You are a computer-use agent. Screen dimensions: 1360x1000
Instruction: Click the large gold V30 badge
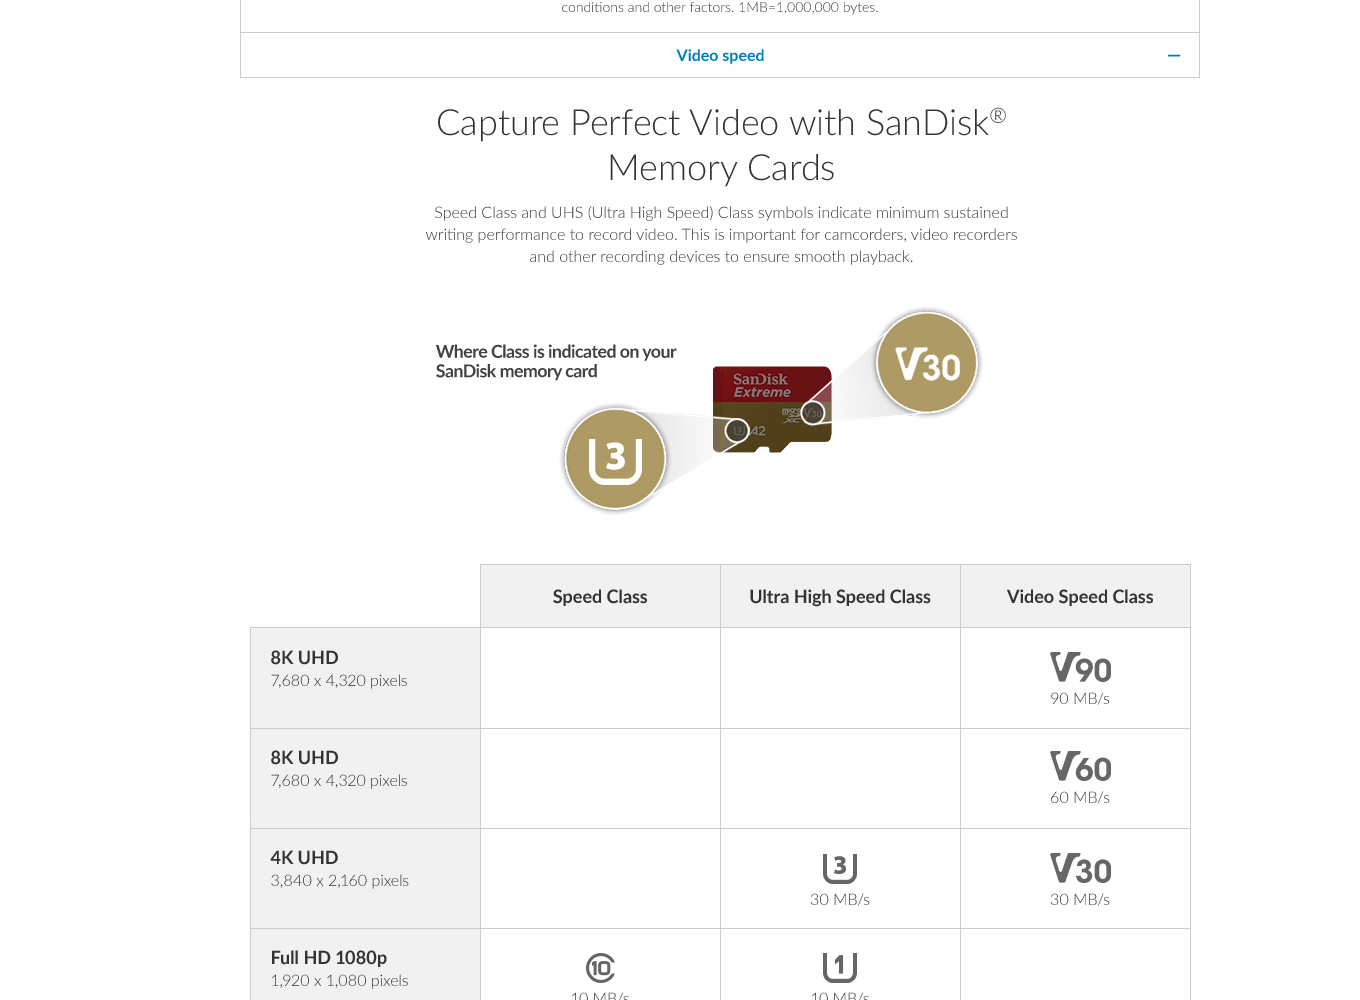coord(927,363)
